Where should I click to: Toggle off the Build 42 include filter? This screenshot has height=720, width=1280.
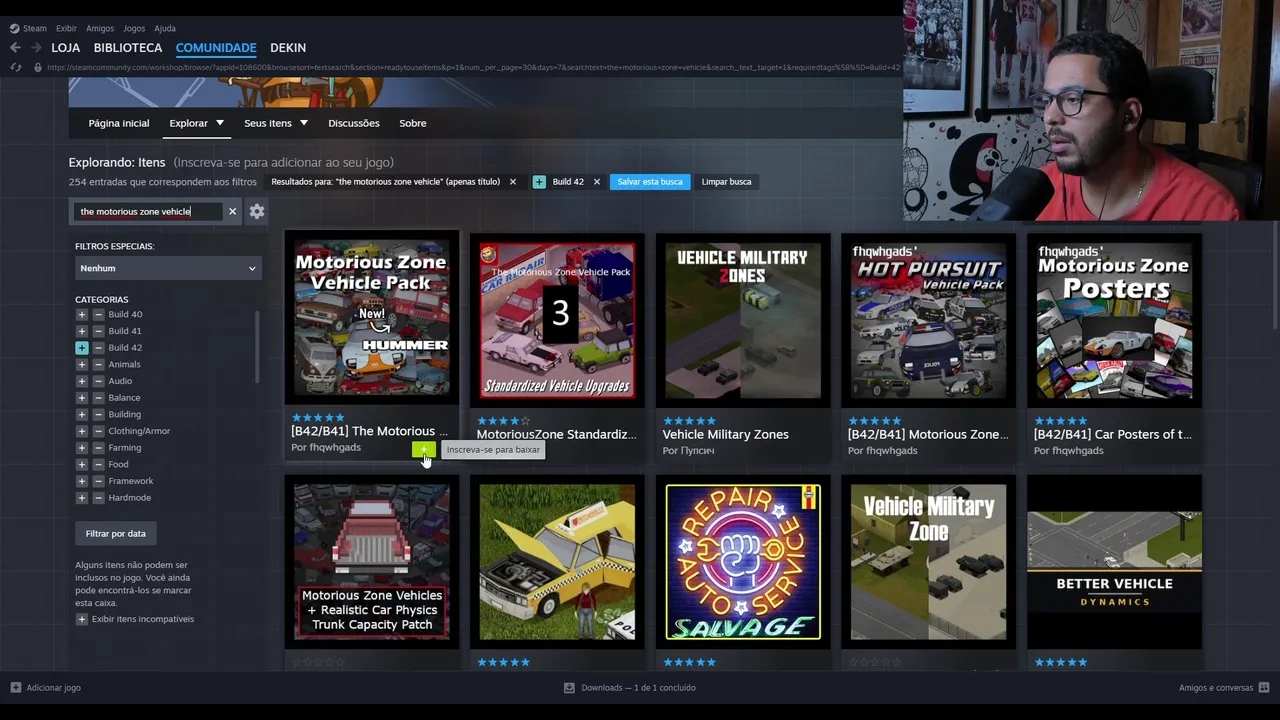pos(82,348)
